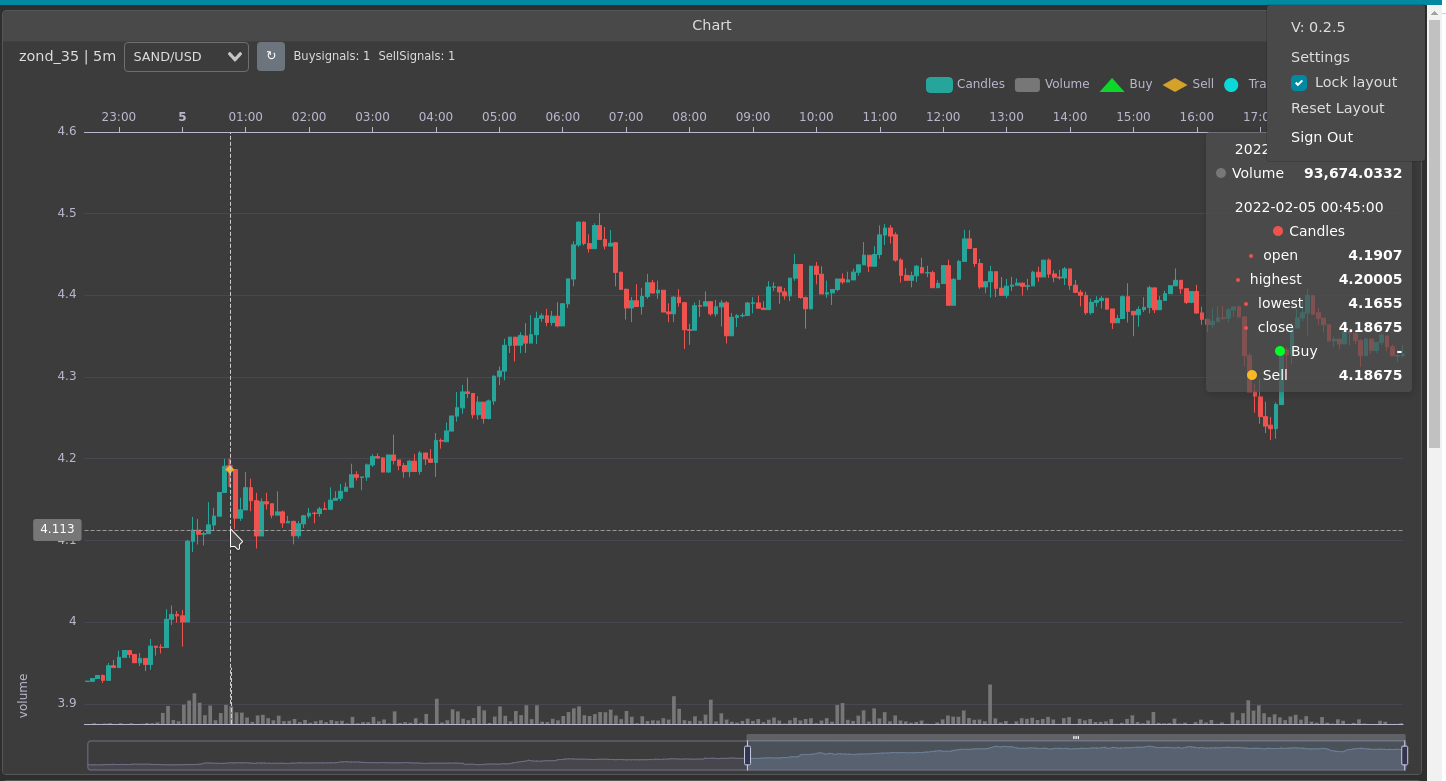Open Settings from the menu
Viewport: 1446px width, 781px height.
click(x=1319, y=57)
